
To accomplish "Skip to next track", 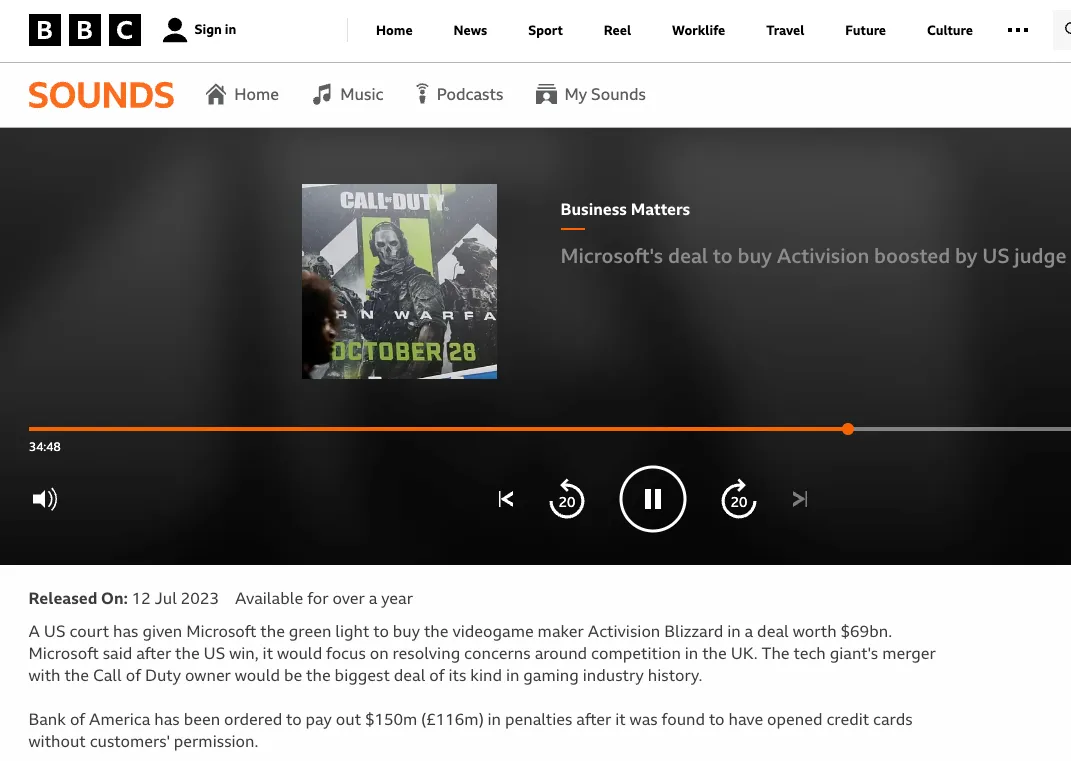I will click(x=800, y=499).
